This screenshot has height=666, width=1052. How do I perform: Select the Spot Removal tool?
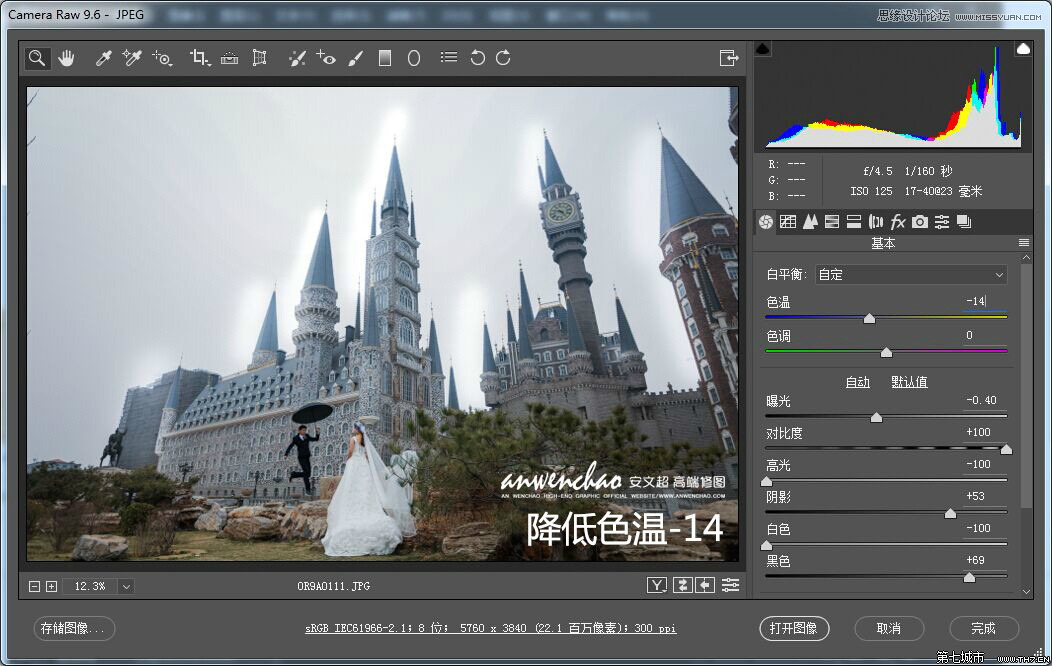click(297, 58)
